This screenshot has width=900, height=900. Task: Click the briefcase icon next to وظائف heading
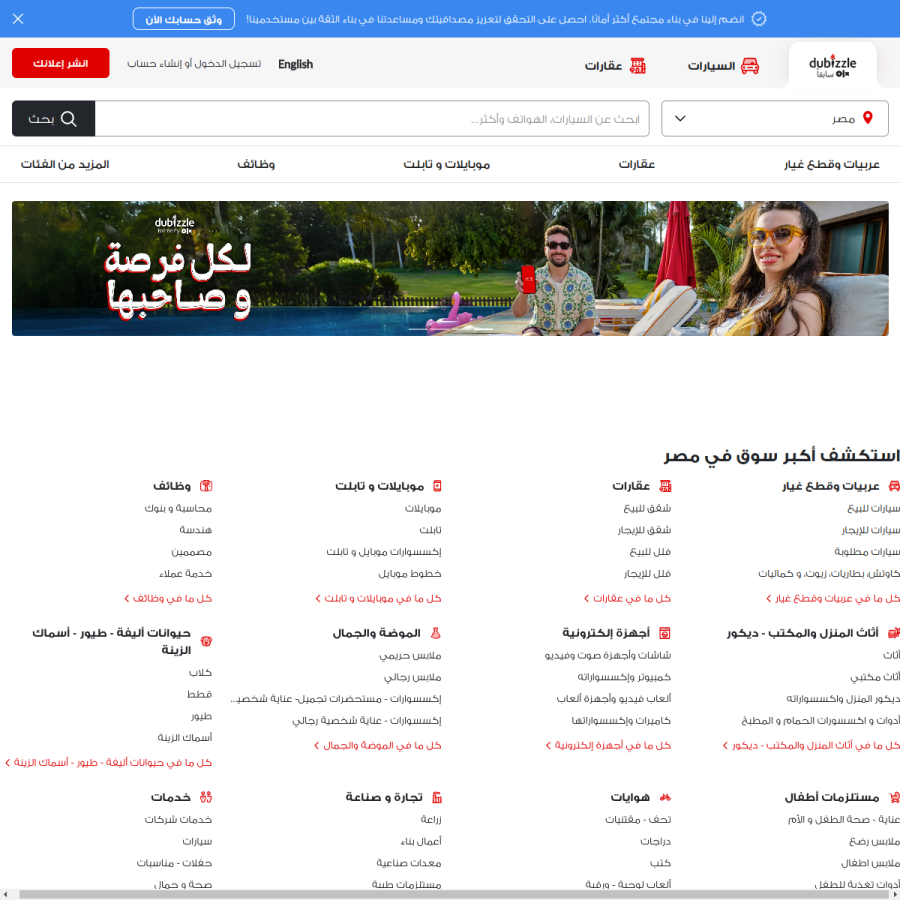coord(206,486)
